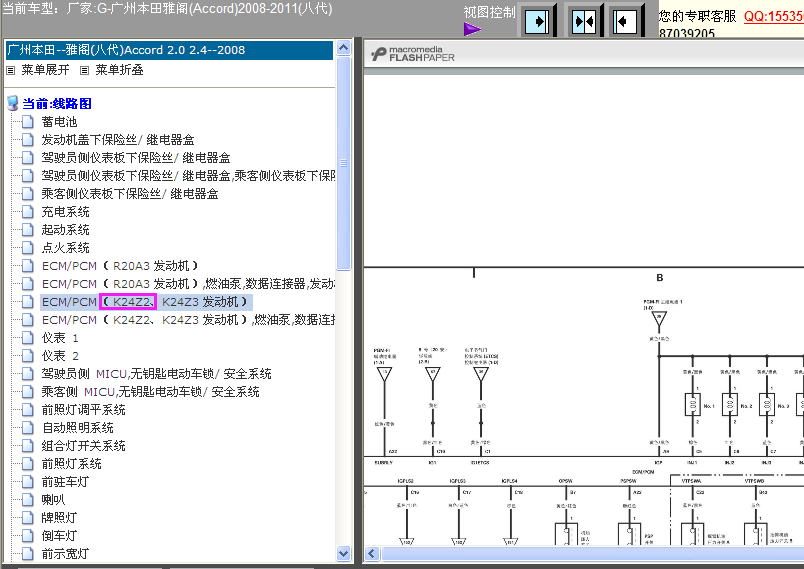This screenshot has width=804, height=569.
Task: Open ECM/PCM R20A3 燃油泵,数据连接器 entry
Action: point(188,284)
